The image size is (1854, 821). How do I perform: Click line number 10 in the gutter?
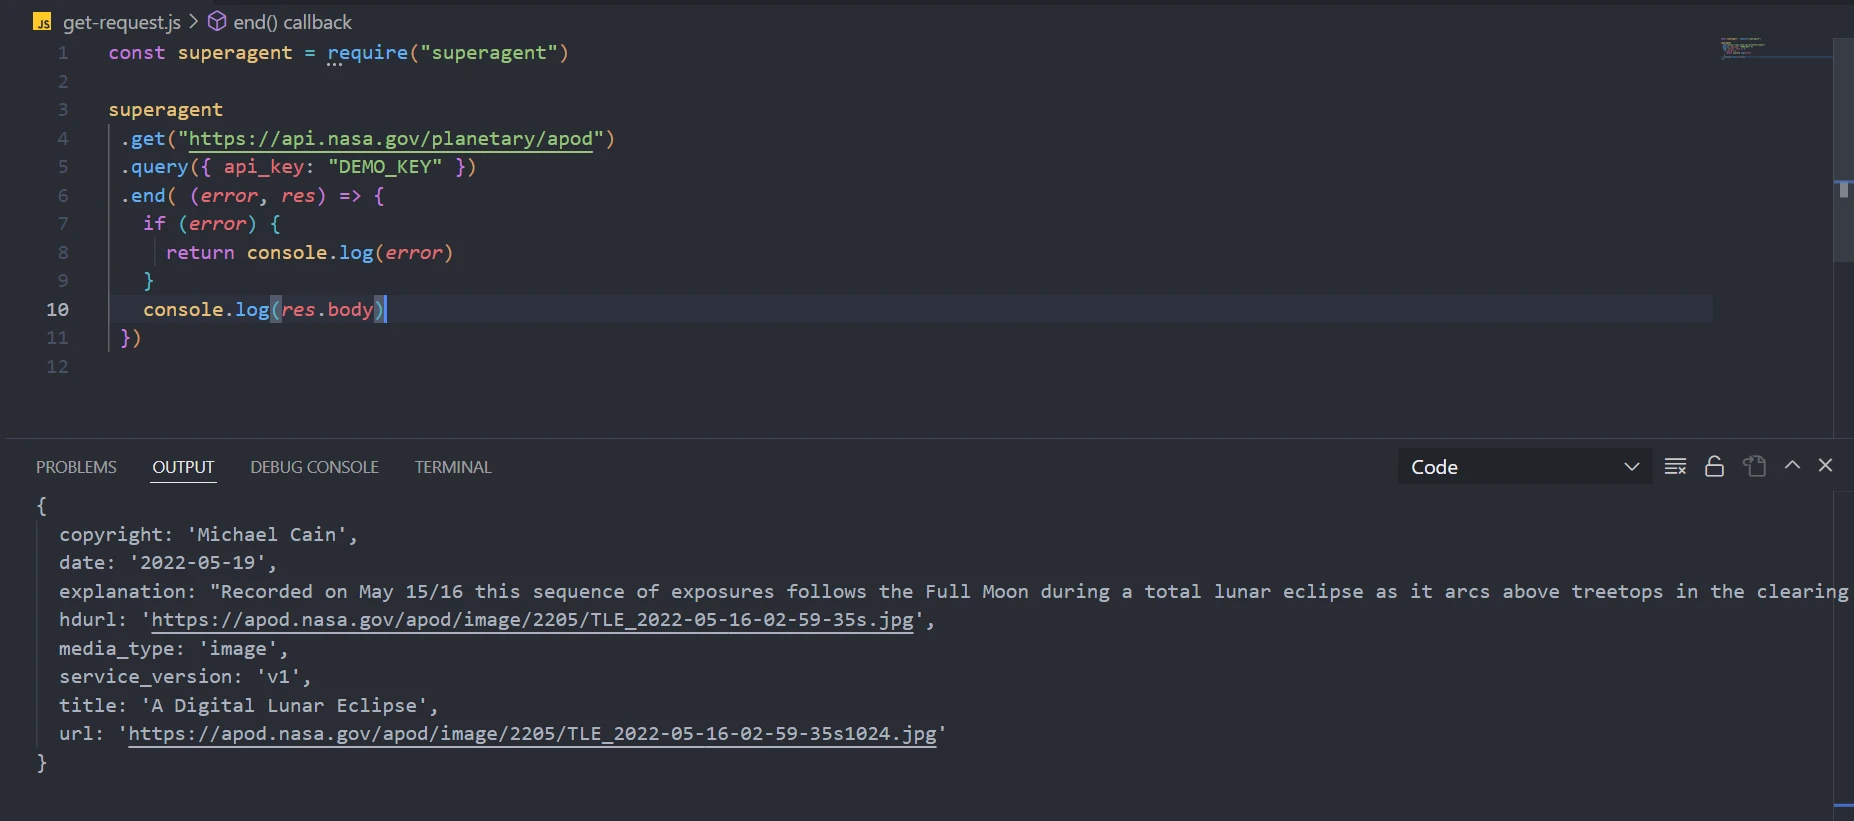click(58, 310)
